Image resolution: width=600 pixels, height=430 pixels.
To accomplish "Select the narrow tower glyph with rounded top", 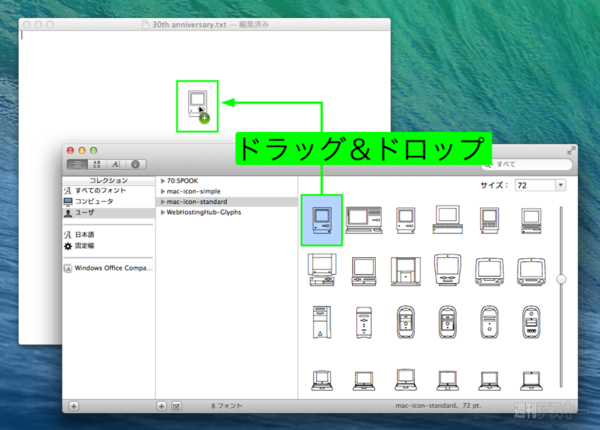I will tap(364, 322).
